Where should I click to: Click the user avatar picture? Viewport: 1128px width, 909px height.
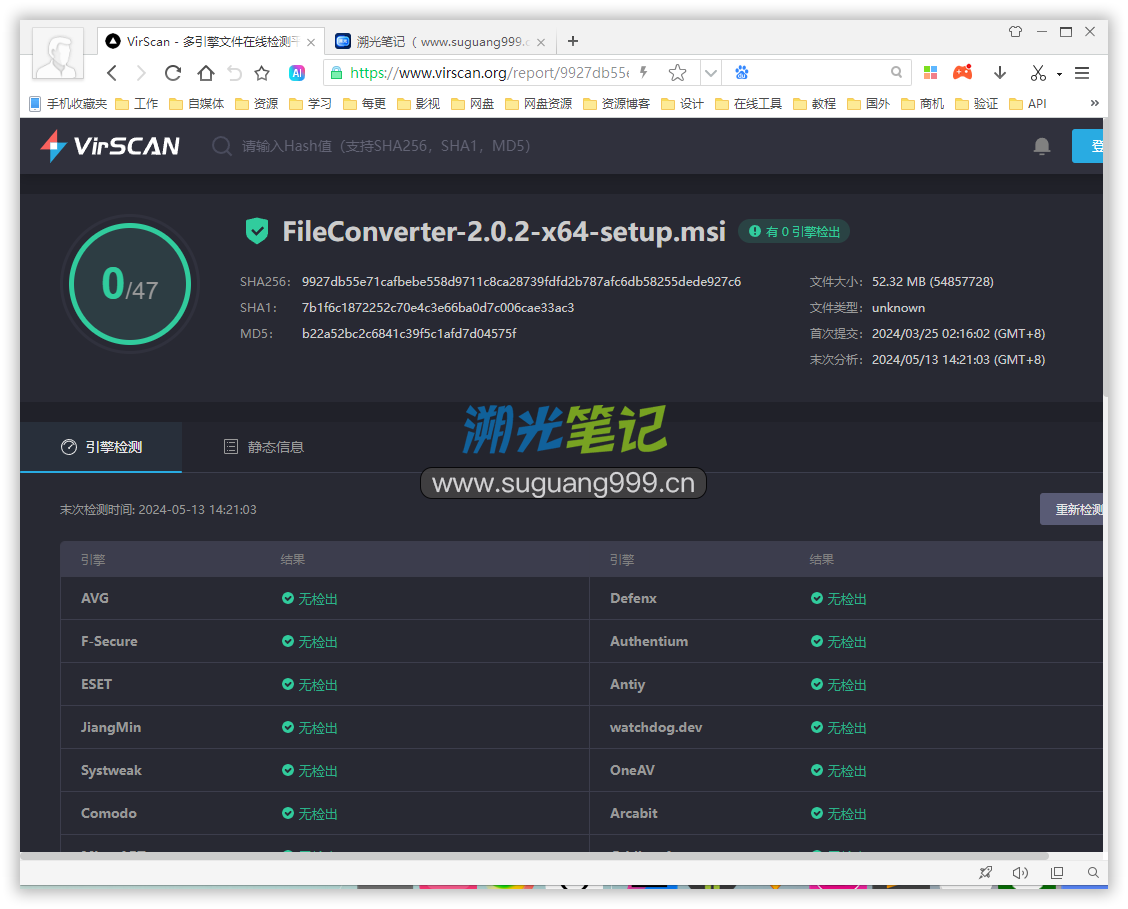point(58,55)
